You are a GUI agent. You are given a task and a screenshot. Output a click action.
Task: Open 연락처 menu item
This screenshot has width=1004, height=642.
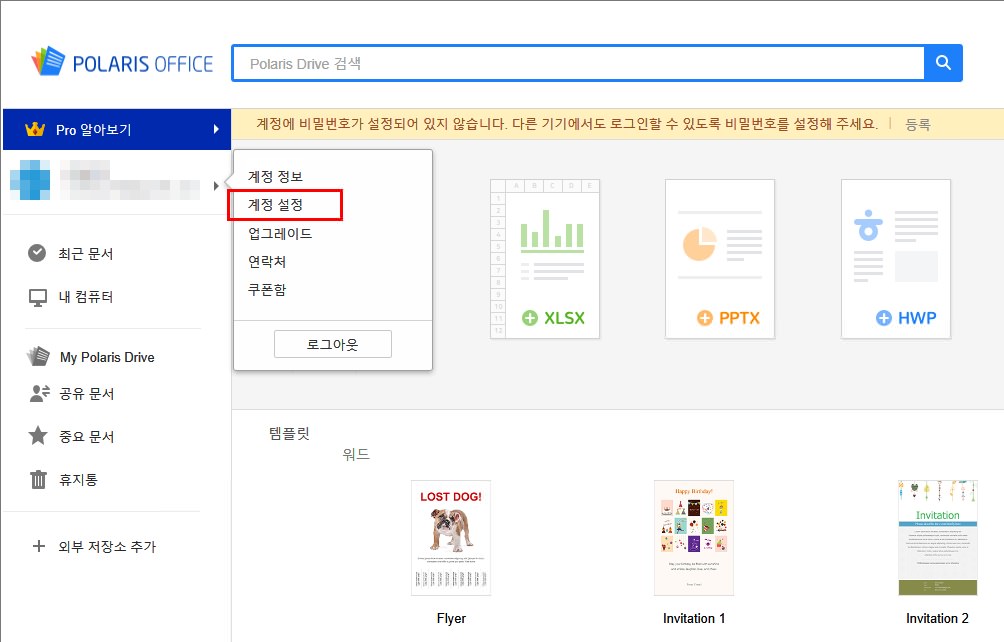pyautogui.click(x=267, y=262)
